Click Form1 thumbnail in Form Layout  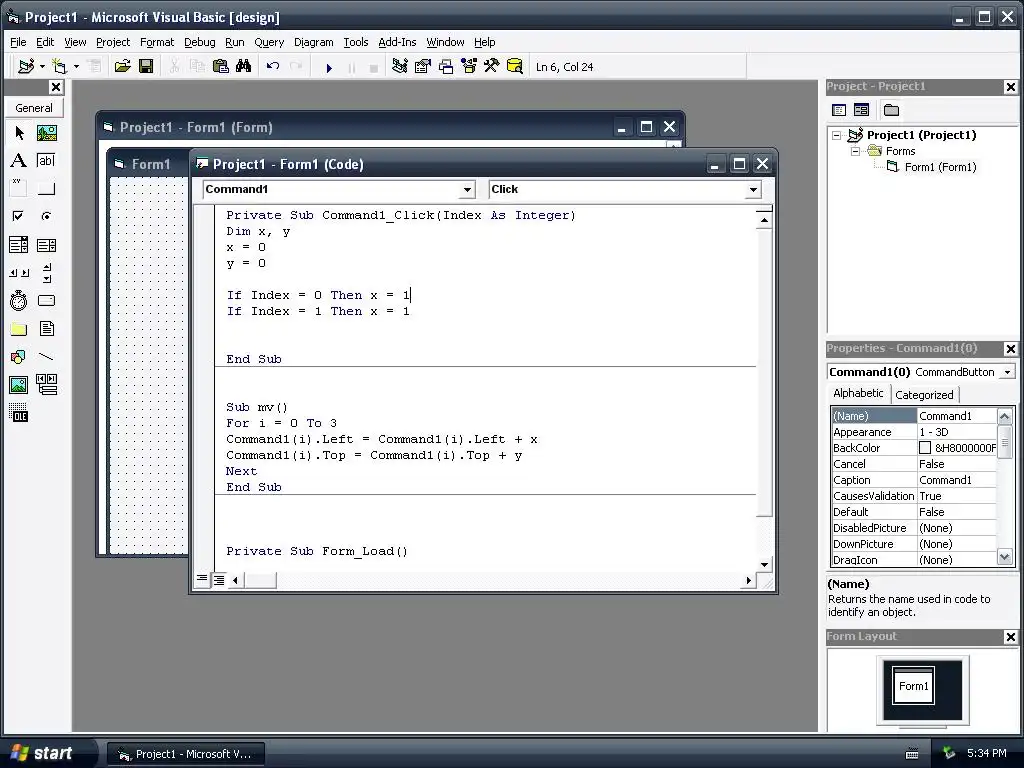pos(913,685)
